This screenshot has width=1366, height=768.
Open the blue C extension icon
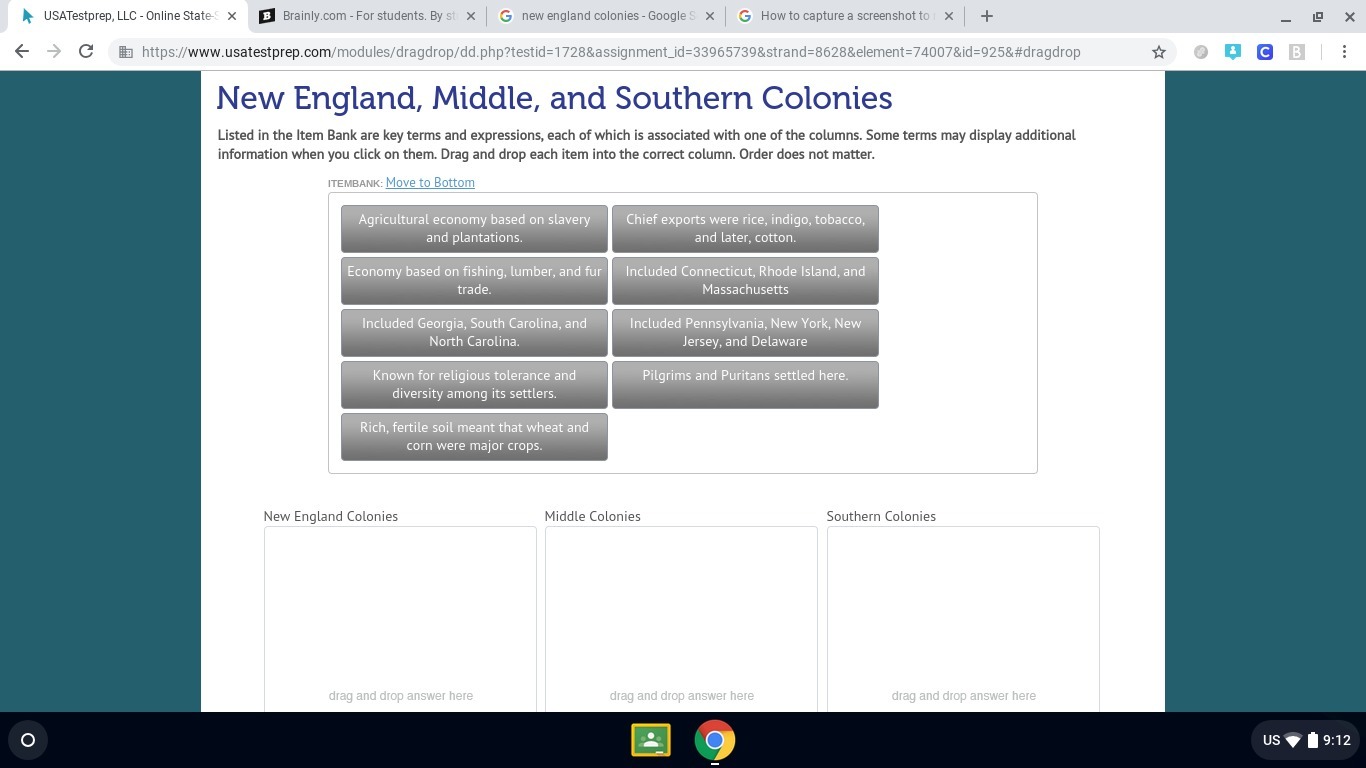point(1265,52)
